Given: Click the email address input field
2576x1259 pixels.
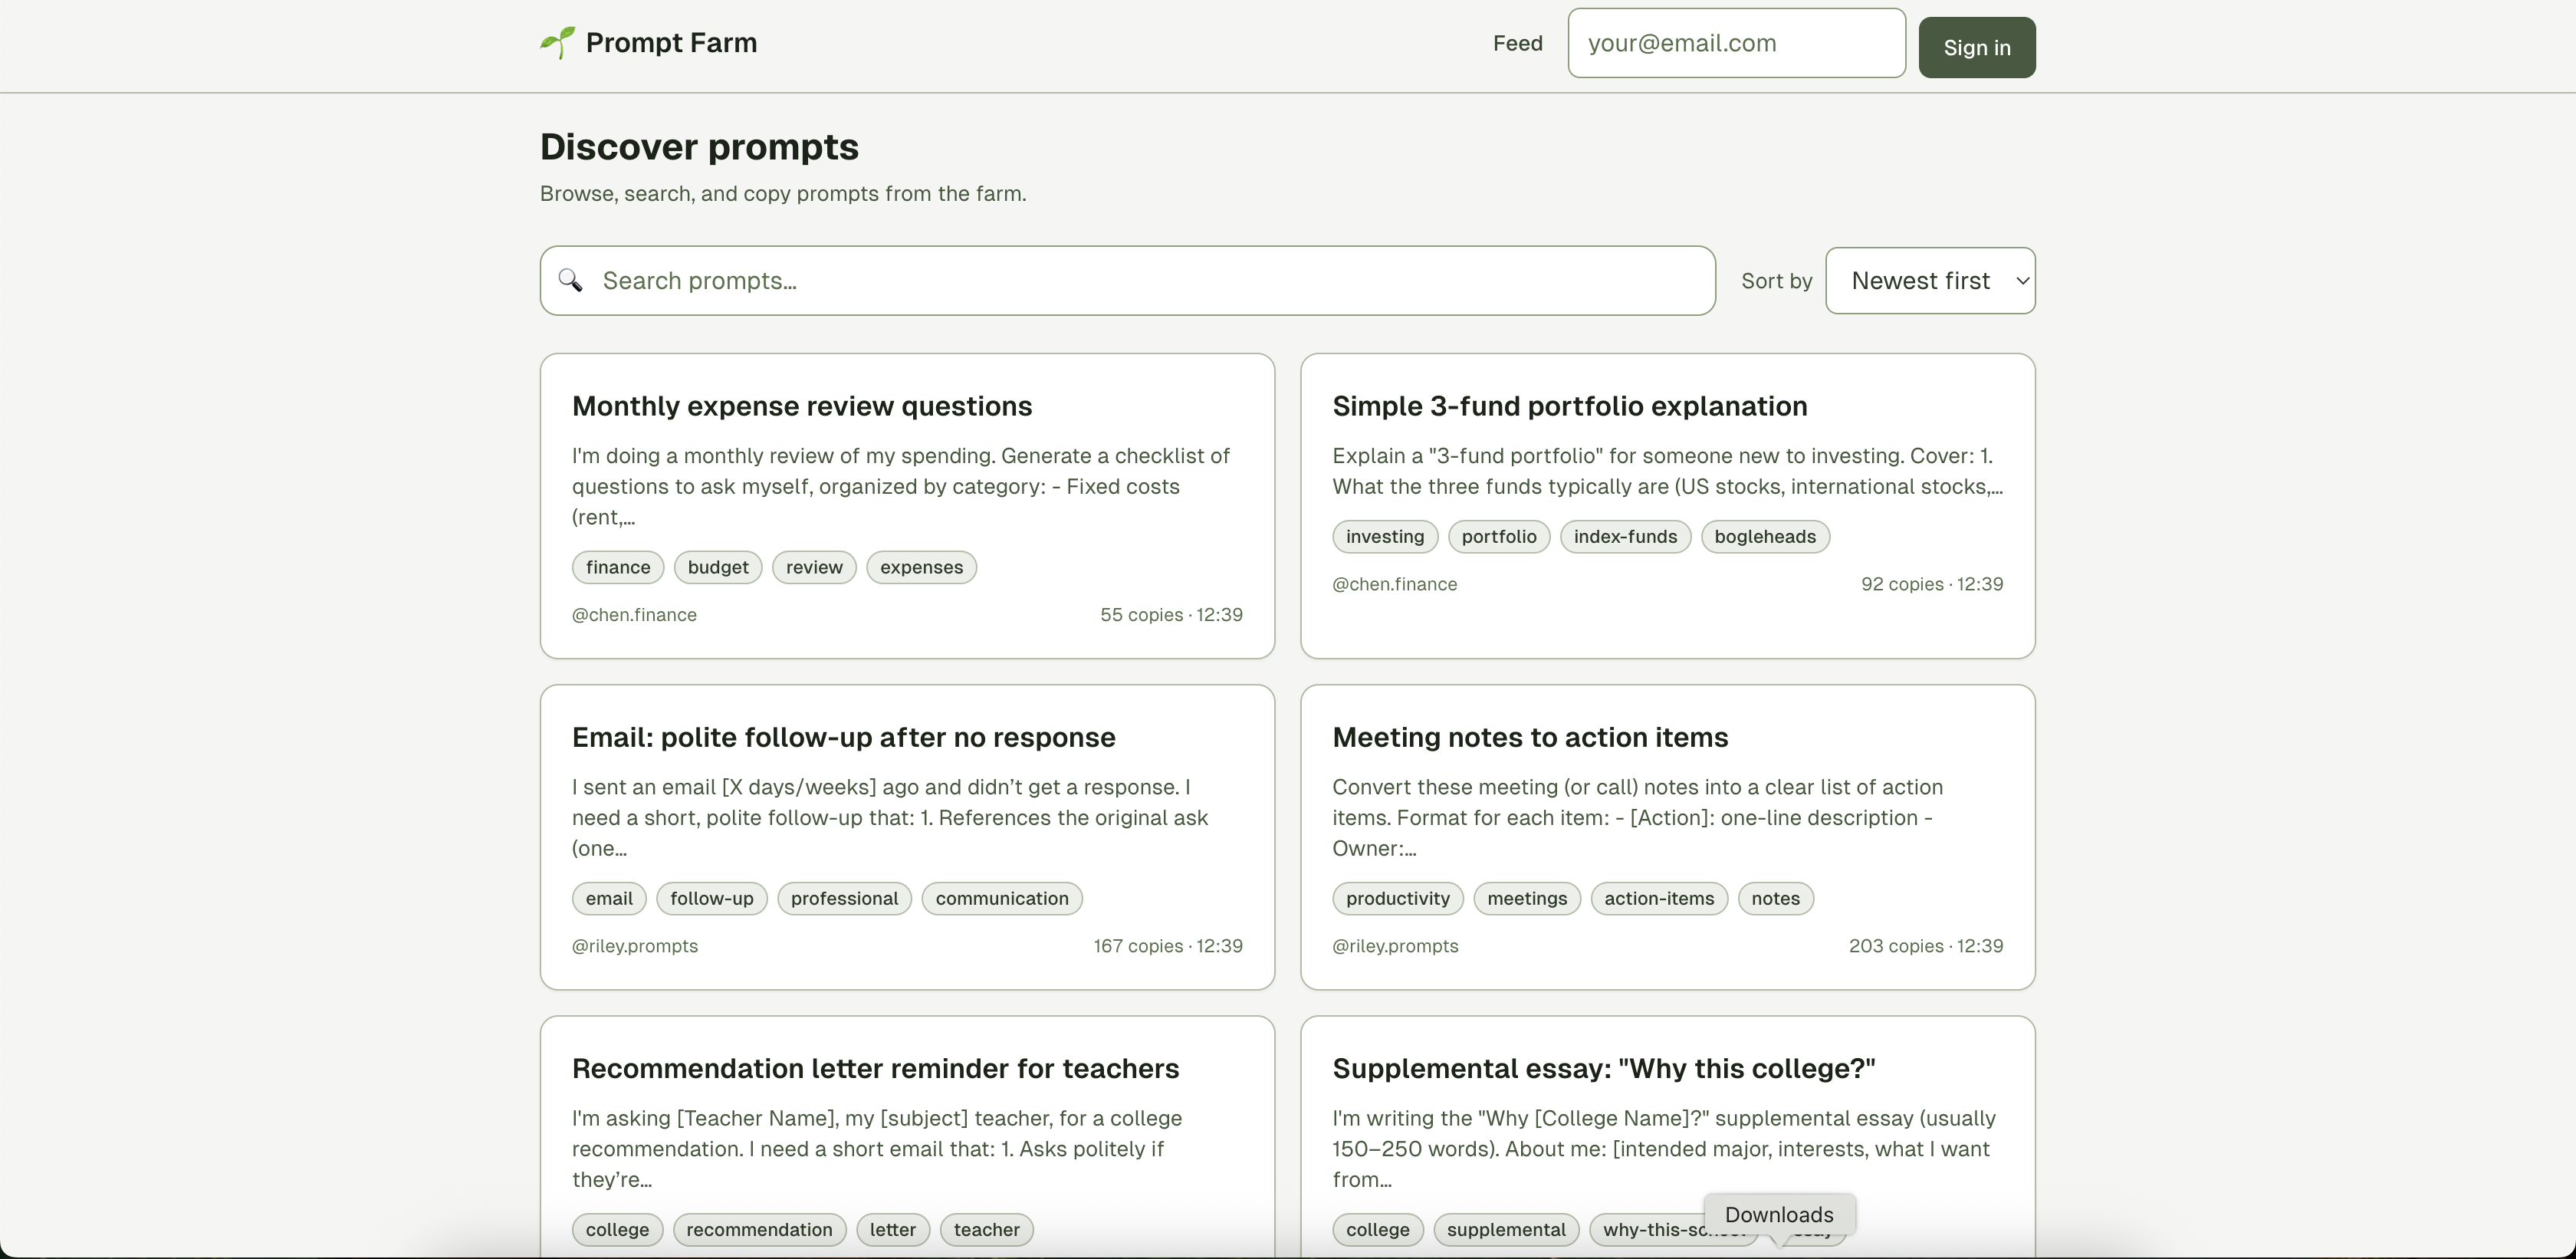Looking at the screenshot, I should click(x=1735, y=43).
